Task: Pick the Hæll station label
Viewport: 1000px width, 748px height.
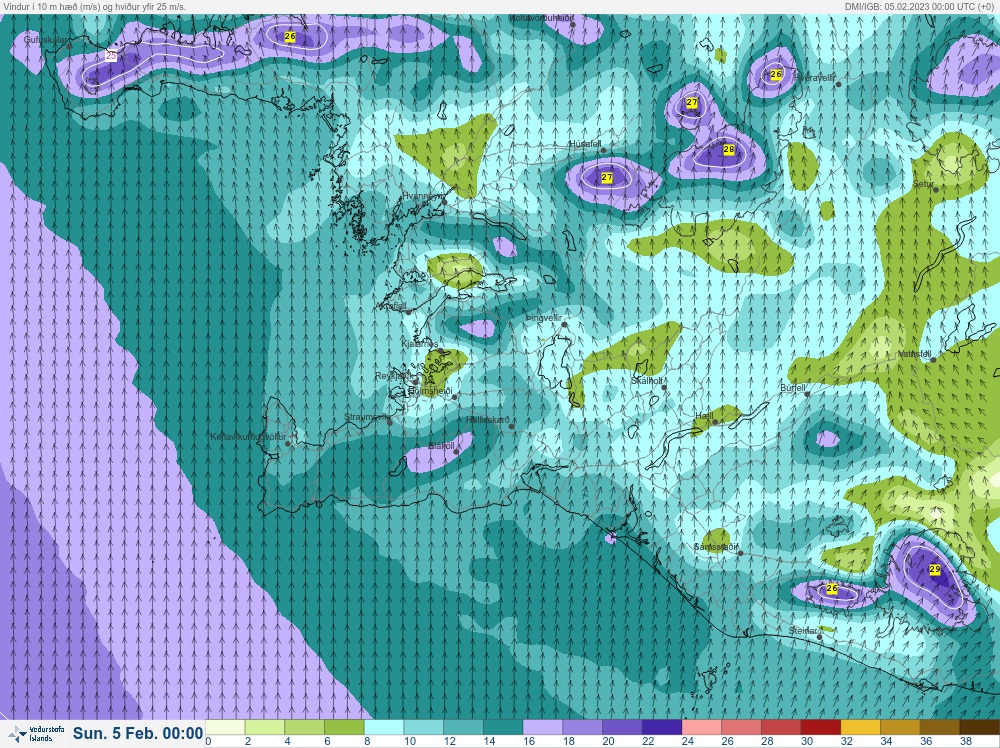Action: [x=704, y=416]
